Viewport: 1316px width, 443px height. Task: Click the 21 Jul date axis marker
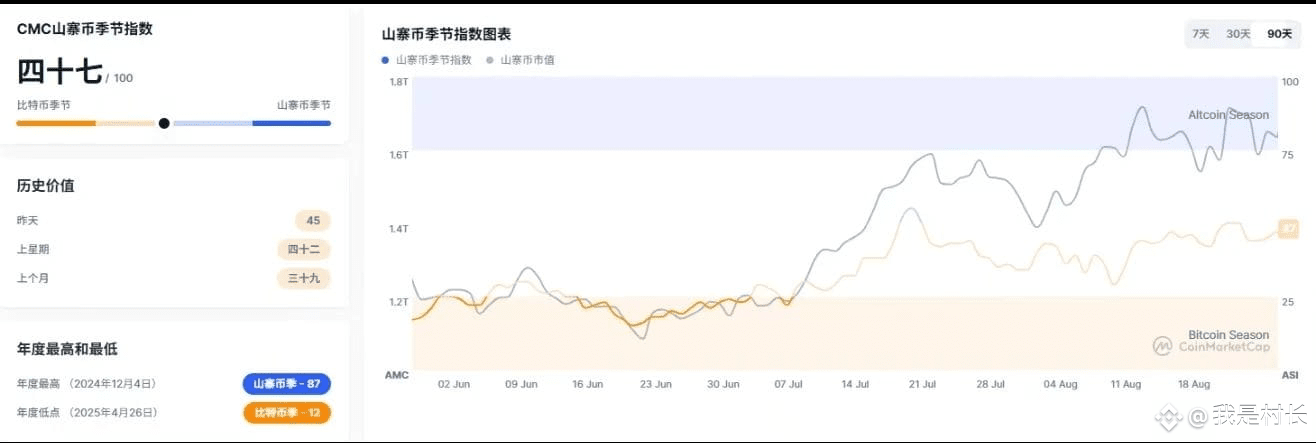pos(922,384)
